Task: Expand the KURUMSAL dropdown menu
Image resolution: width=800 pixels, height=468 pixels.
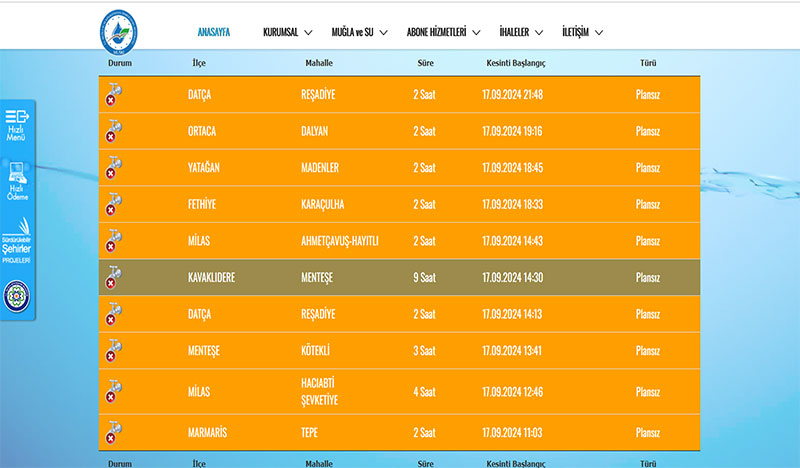Action: pyautogui.click(x=287, y=32)
